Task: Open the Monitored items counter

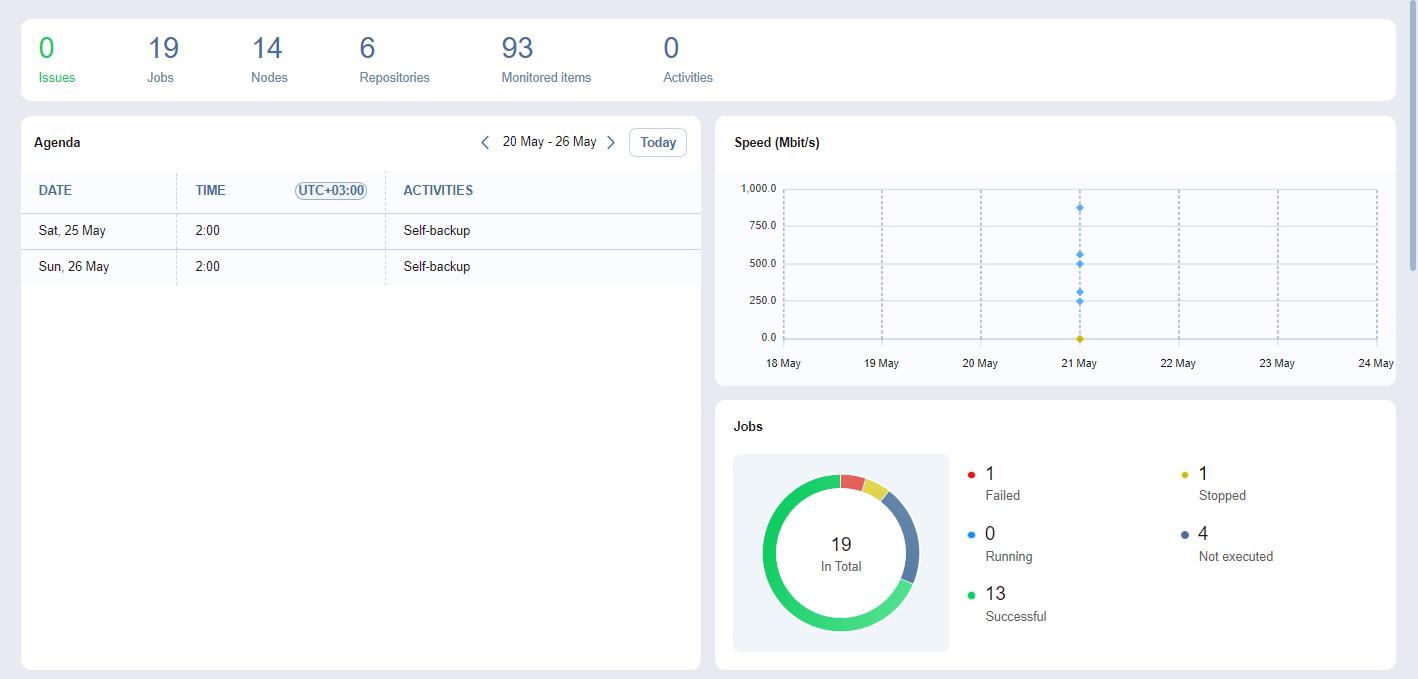Action: 545,60
